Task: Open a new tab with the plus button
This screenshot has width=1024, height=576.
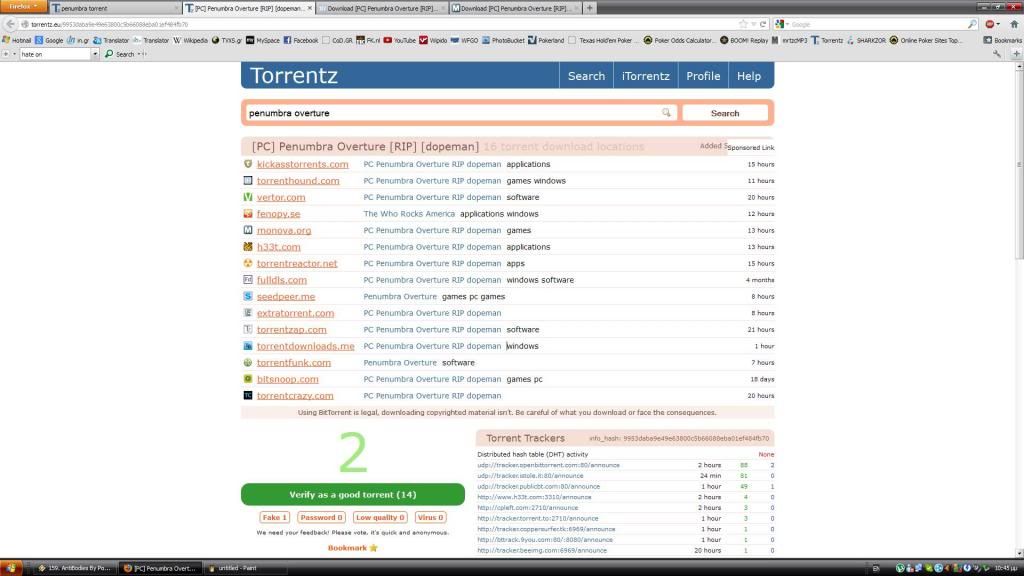Action: (590, 8)
